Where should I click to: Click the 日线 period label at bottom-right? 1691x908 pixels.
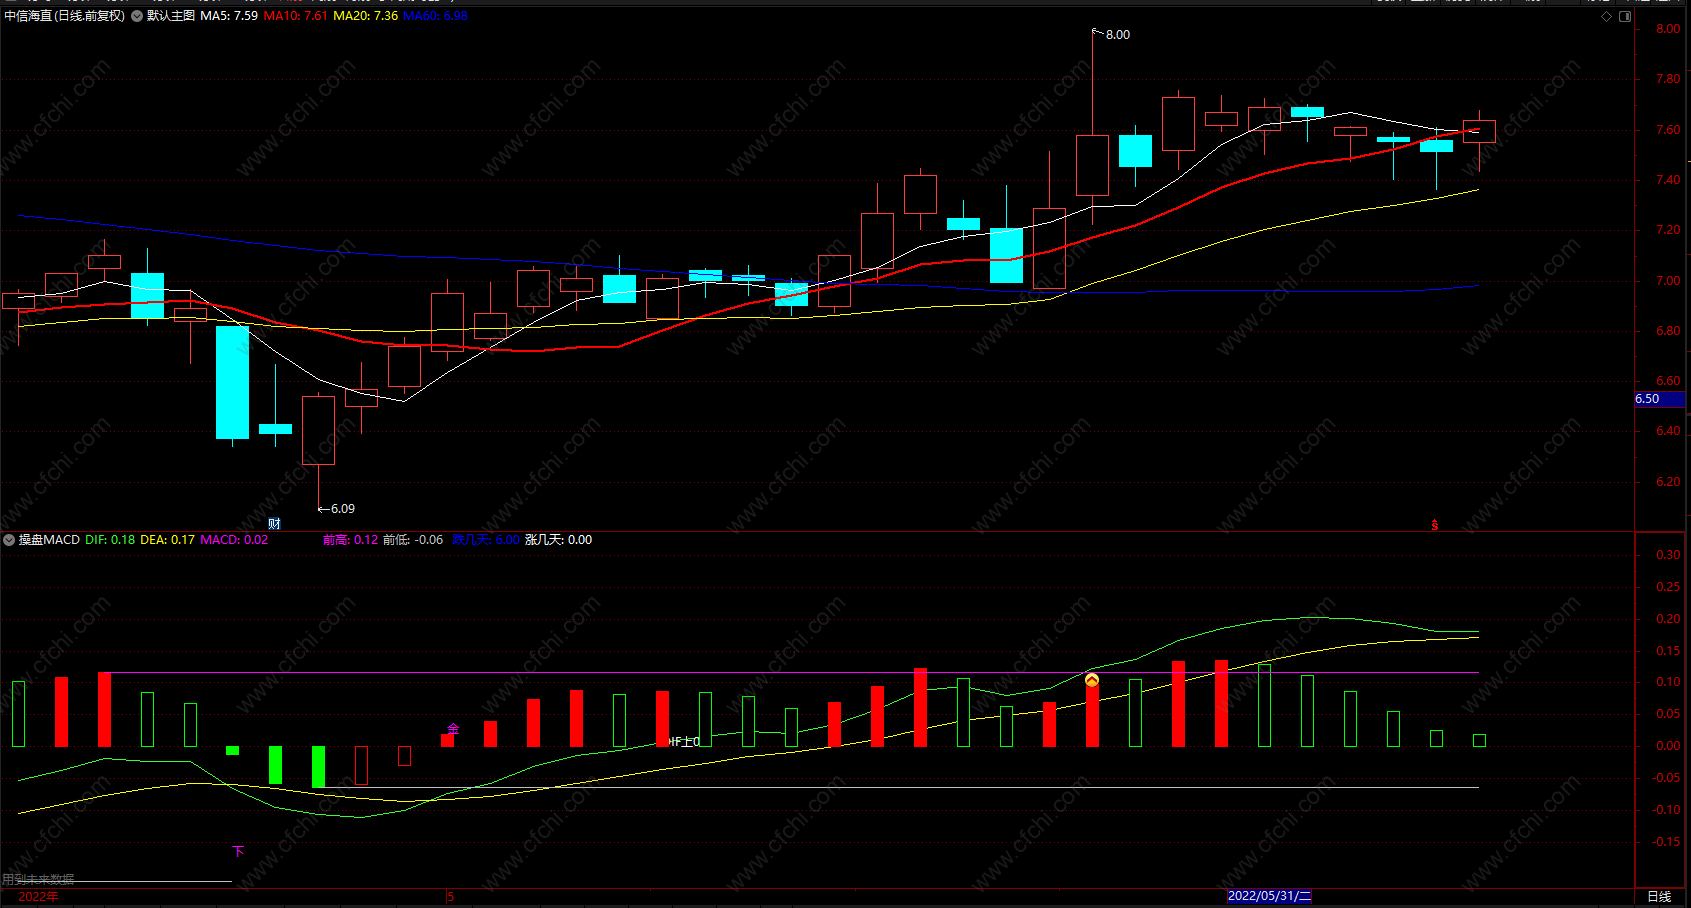point(1659,896)
